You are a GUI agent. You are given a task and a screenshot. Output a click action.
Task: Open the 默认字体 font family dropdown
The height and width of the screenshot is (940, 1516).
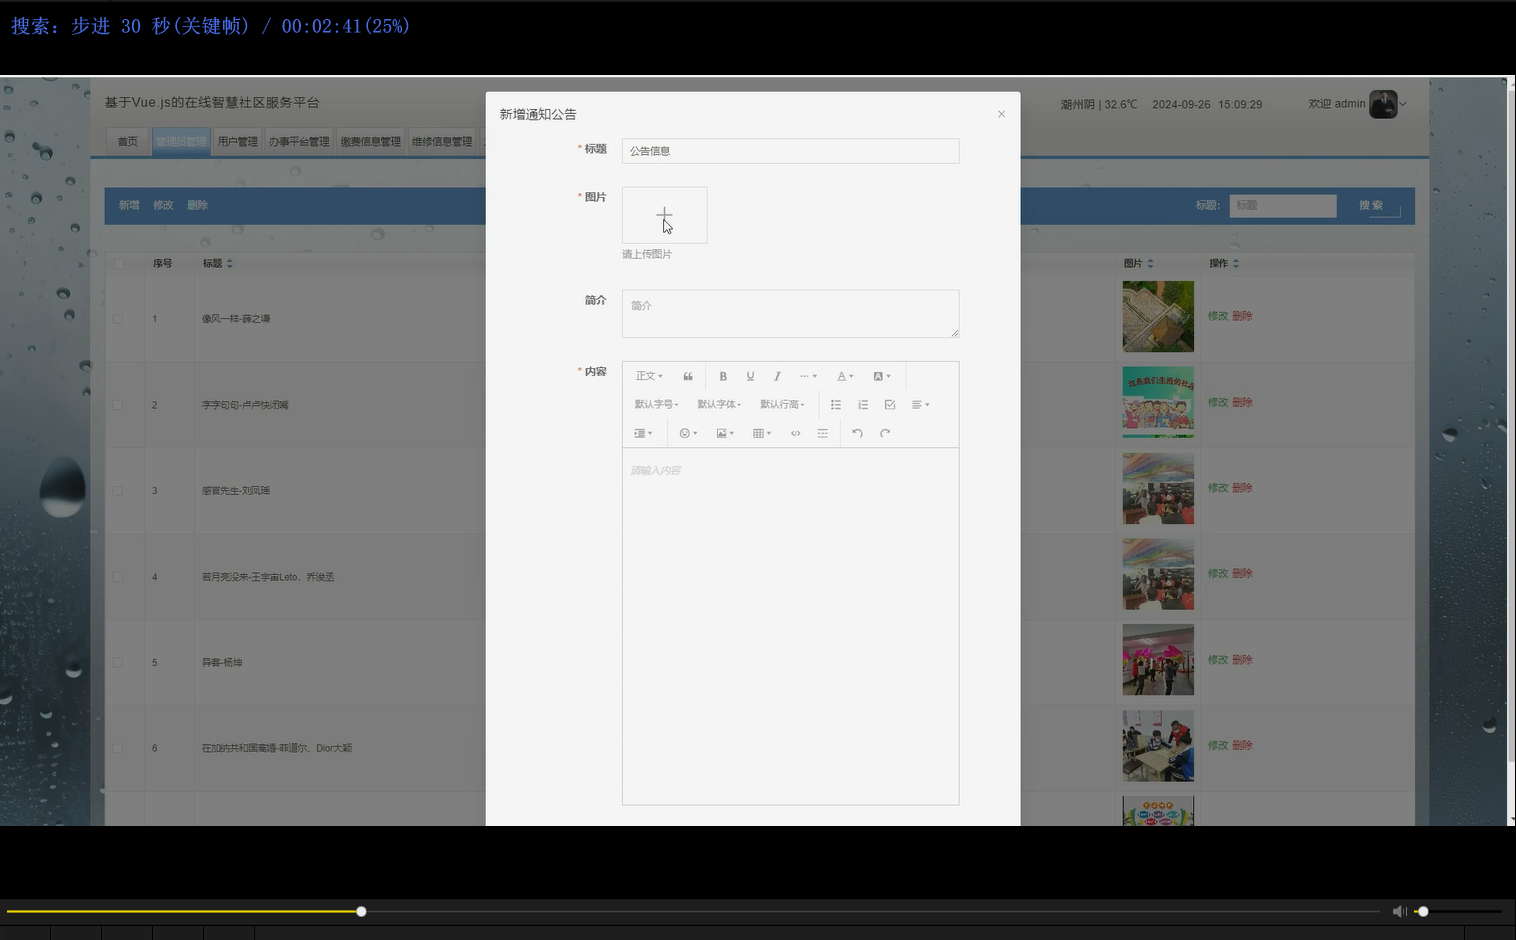coord(719,404)
